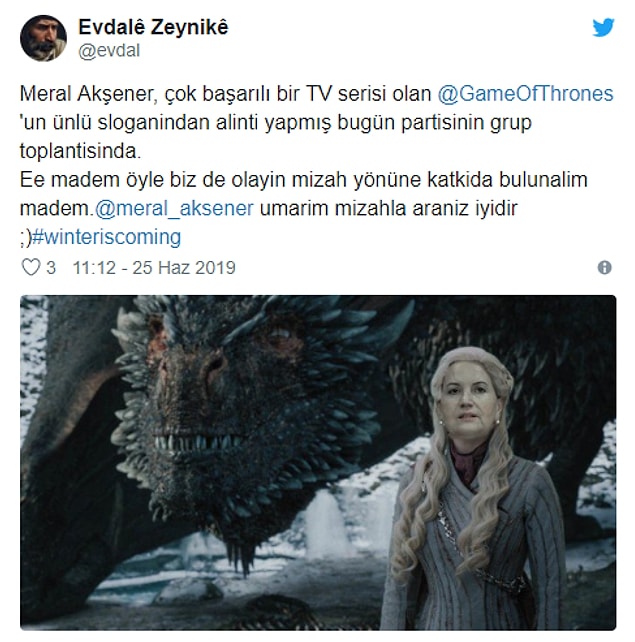Select the #winteriscoming hashtag
635x642 pixels.
tap(106, 237)
